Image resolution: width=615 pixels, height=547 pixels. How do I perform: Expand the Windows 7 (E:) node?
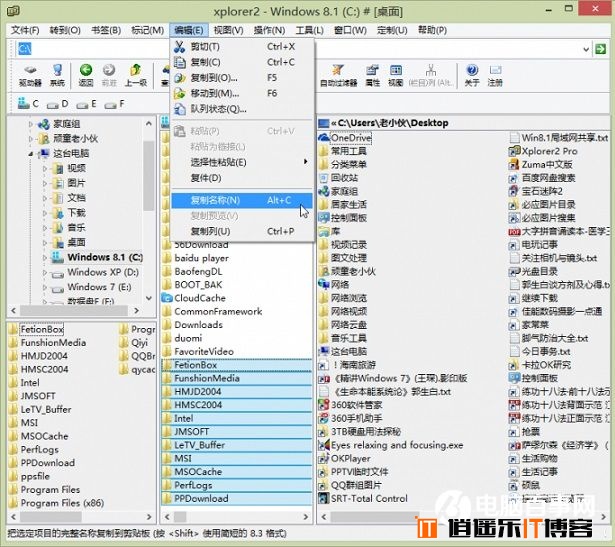point(45,287)
